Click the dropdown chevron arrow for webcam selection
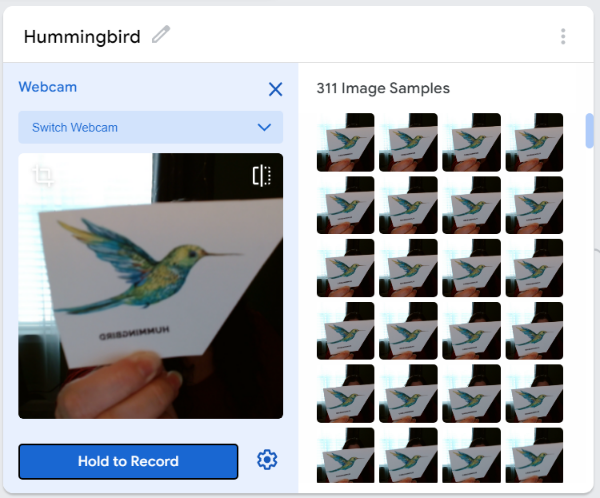Viewport: 600px width, 498px height. (x=264, y=127)
